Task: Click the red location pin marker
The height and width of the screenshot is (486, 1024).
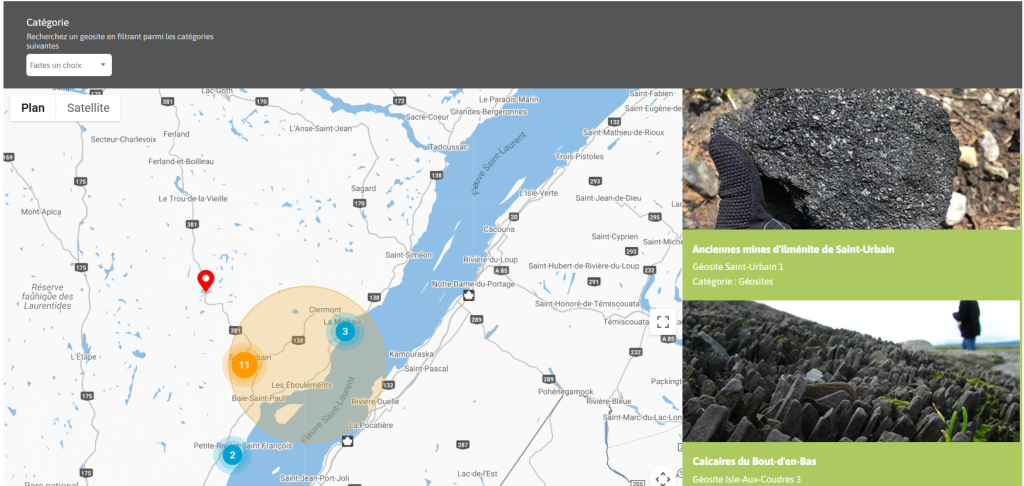Action: (206, 281)
